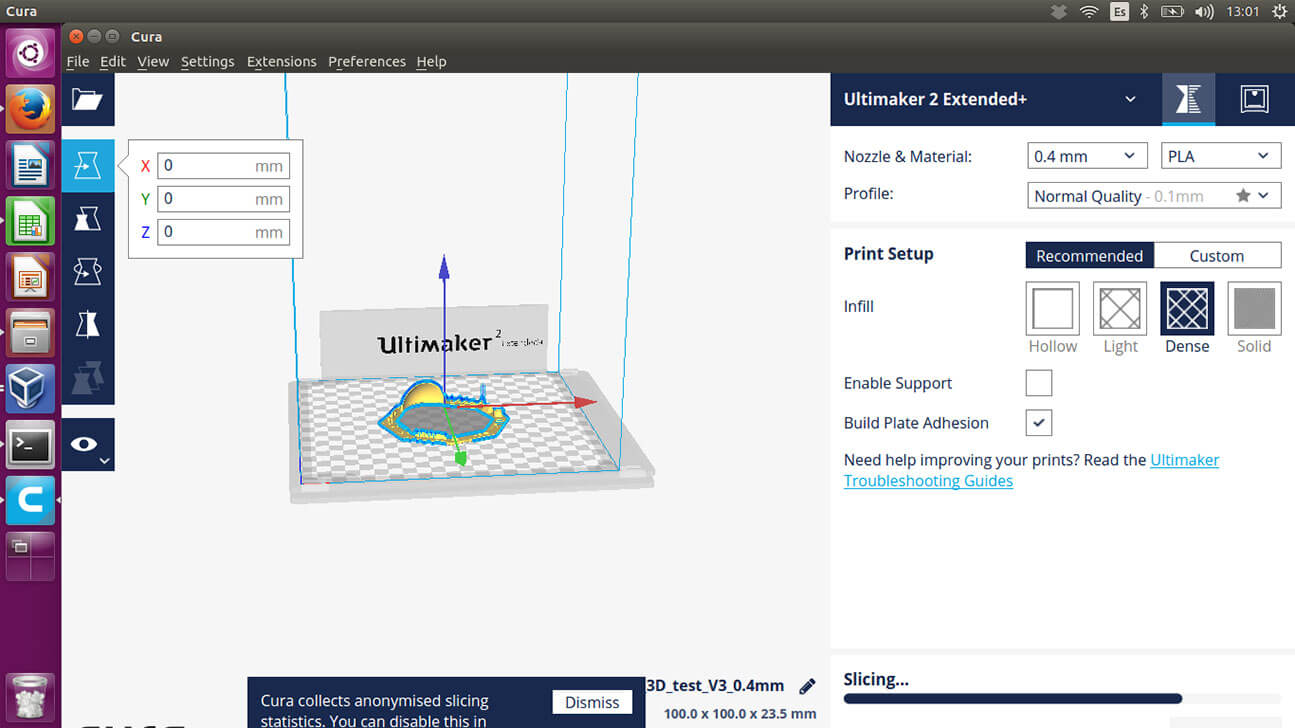Open LibreOffice Impress from the launcher
The height and width of the screenshot is (728, 1295).
(x=31, y=277)
